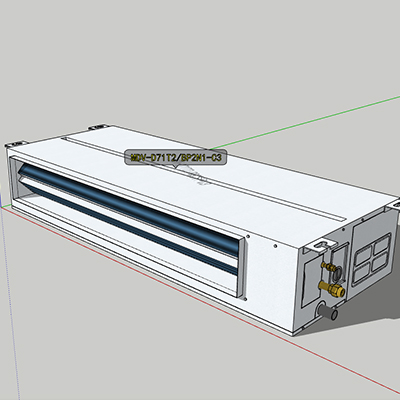The width and height of the screenshot is (400, 400).
Task: Select the four-pane panel on the unit's end face
Action: tap(372, 260)
